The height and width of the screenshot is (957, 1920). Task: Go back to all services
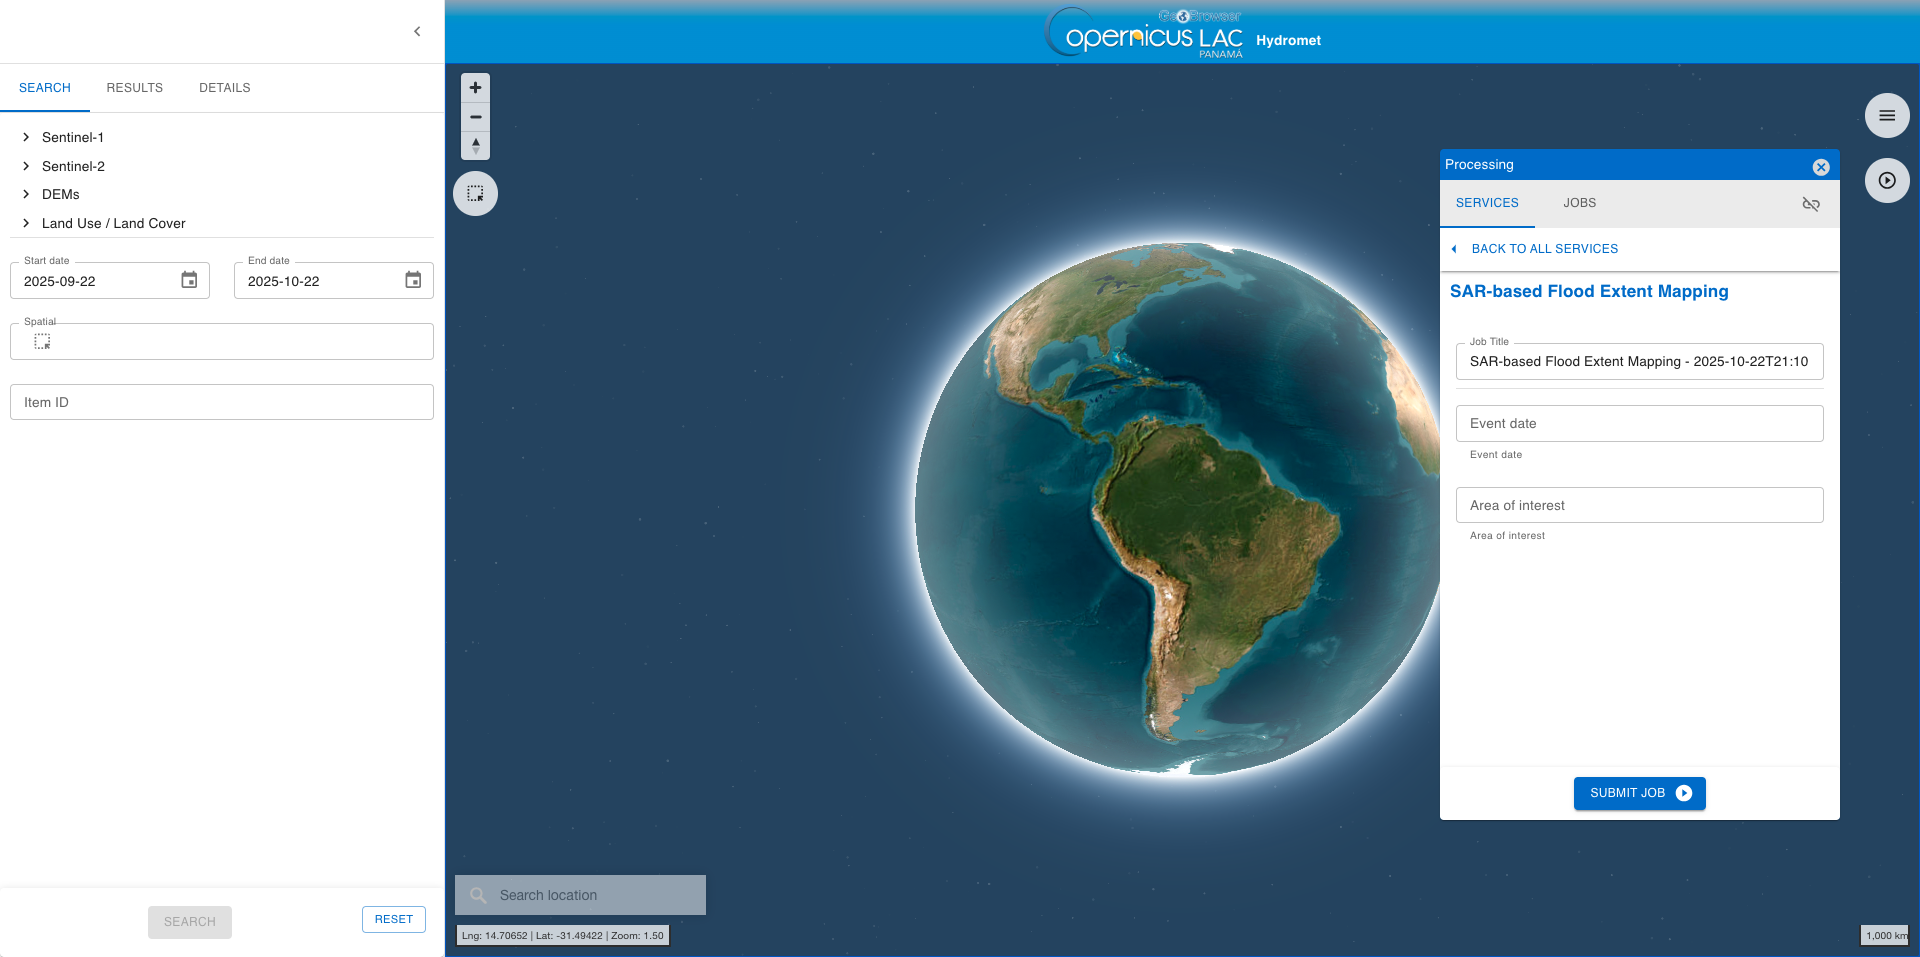click(x=1543, y=249)
